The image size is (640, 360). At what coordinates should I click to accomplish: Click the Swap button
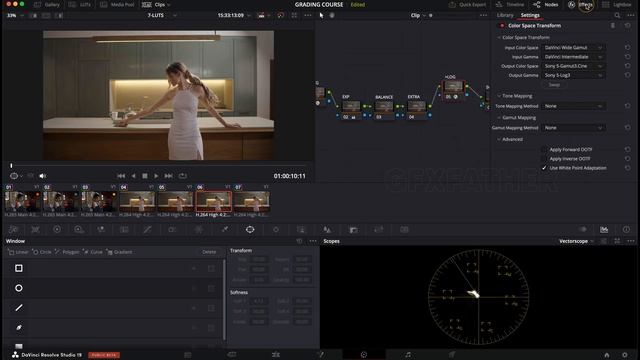tap(554, 85)
